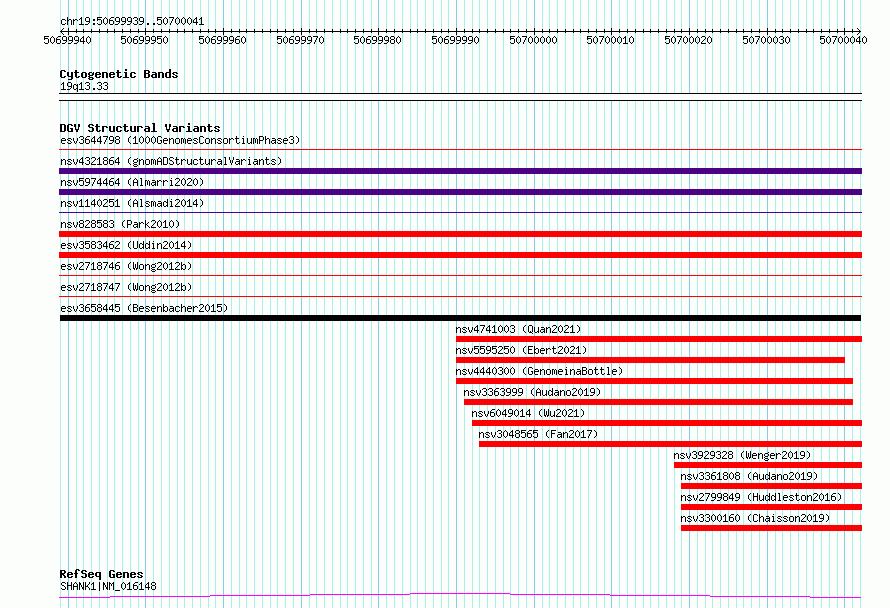This screenshot has height=608, width=890.
Task: Click the purple bar under nsv4321864
Action: pos(460,171)
